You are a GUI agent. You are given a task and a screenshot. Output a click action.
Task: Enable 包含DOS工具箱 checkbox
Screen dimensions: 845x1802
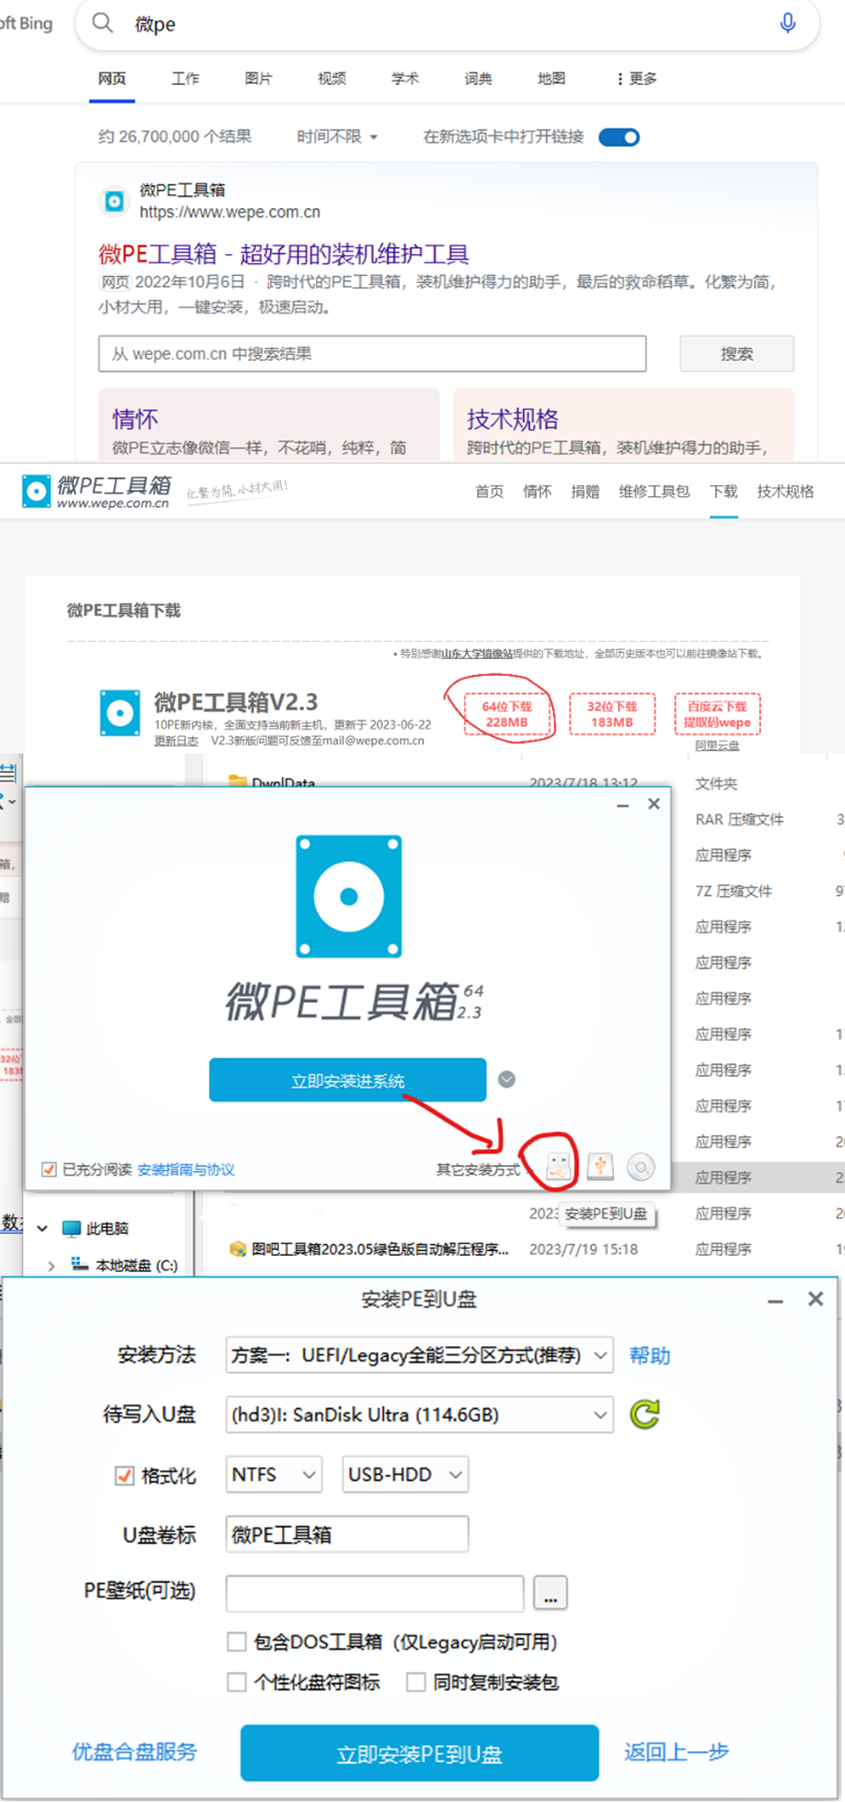237,1642
